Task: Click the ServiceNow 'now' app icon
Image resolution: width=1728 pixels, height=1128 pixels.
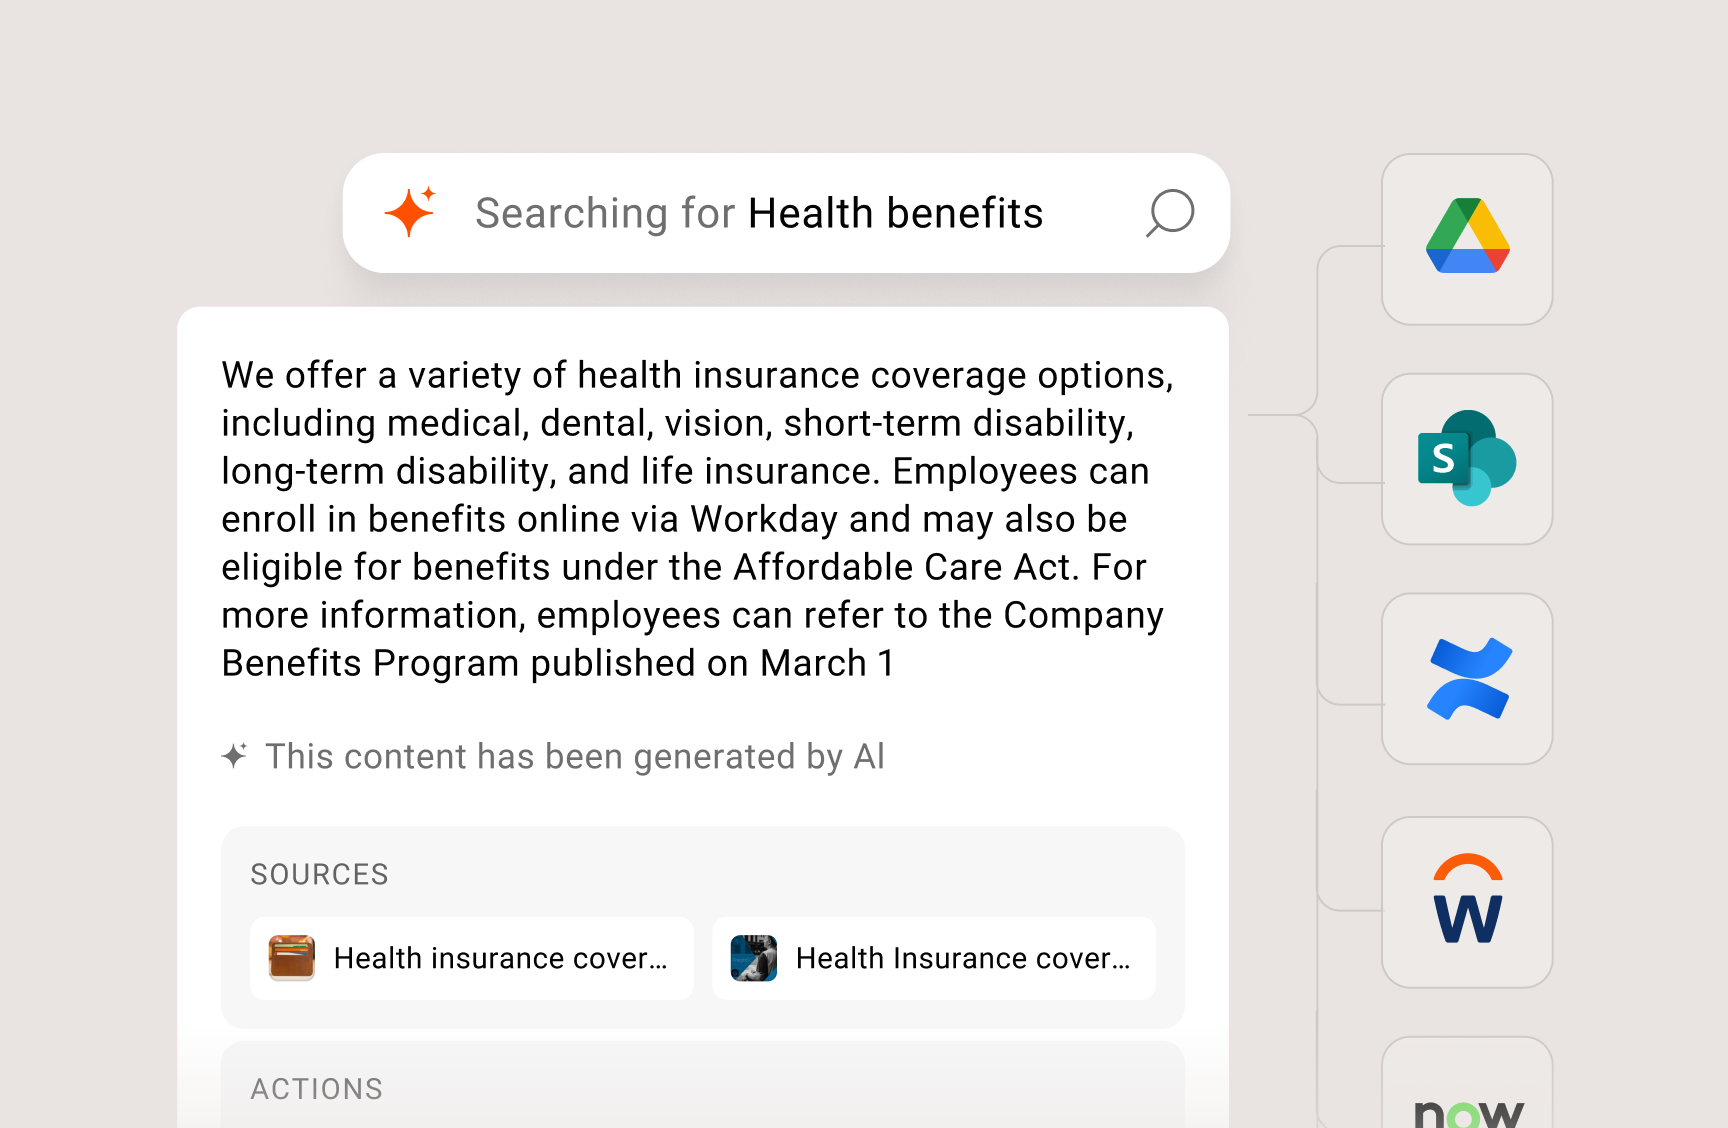Action: click(x=1466, y=1105)
